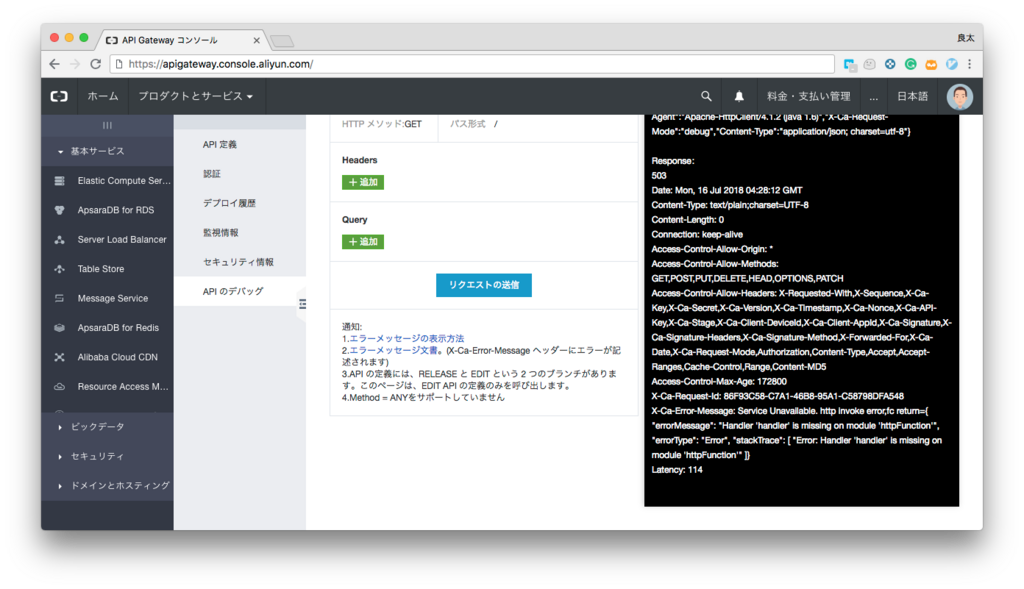The image size is (1024, 589).
Task: Select デプロイ履歴 menu item
Action: (229, 203)
